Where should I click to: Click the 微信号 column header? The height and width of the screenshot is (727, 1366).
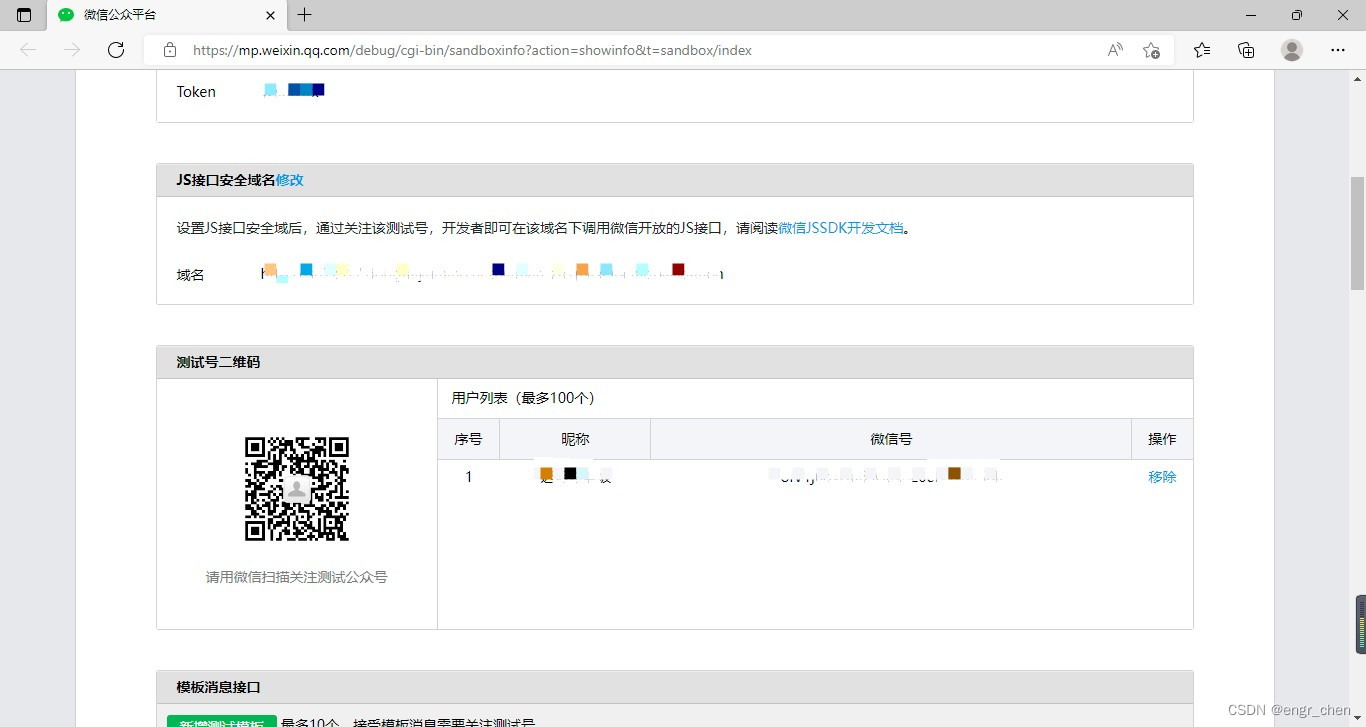point(891,439)
